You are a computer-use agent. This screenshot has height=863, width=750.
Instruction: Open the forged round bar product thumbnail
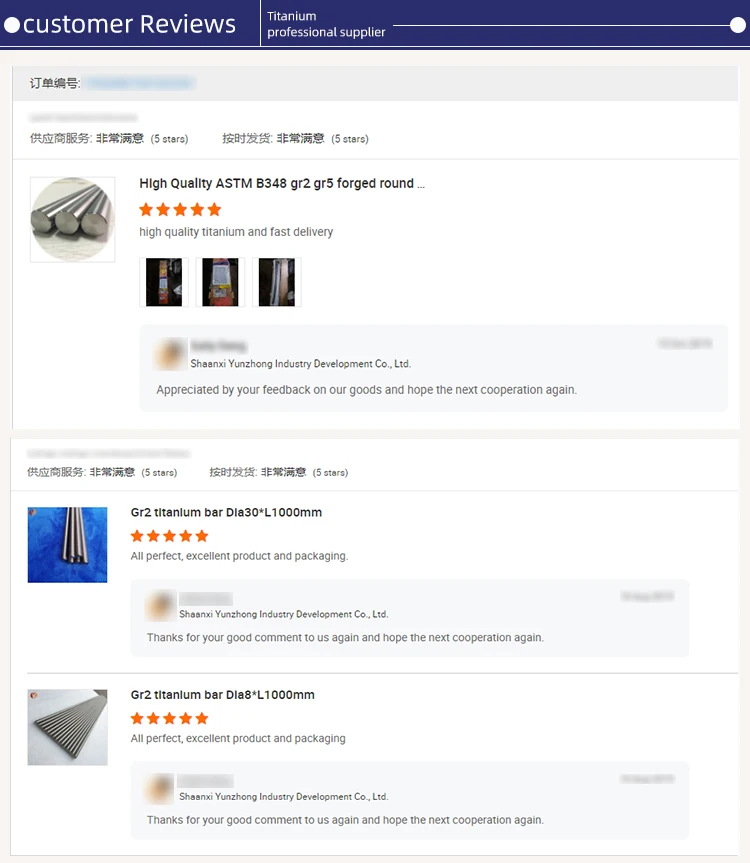point(73,219)
